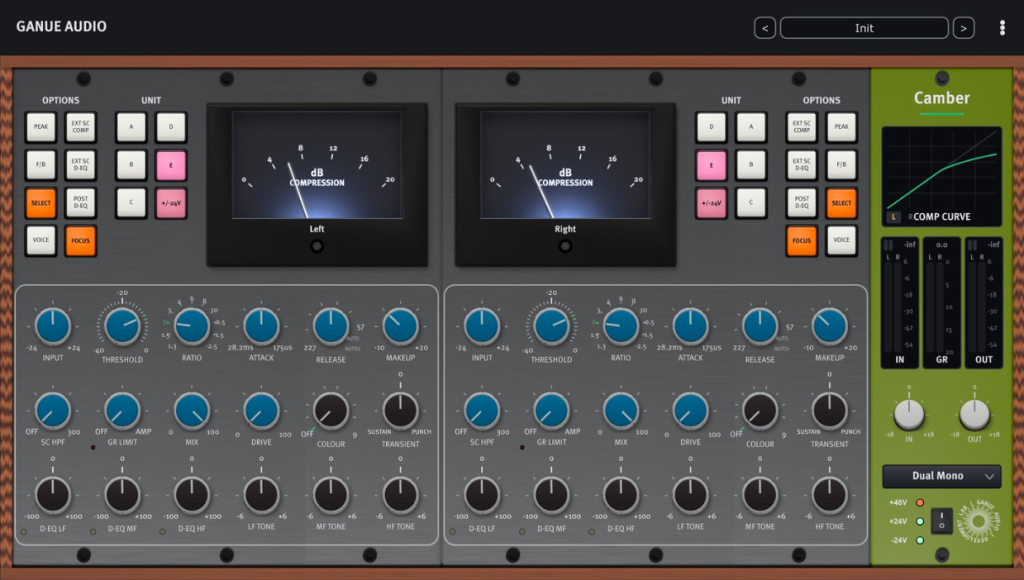
Task: Show the R channel comp curve
Action: pos(910,217)
